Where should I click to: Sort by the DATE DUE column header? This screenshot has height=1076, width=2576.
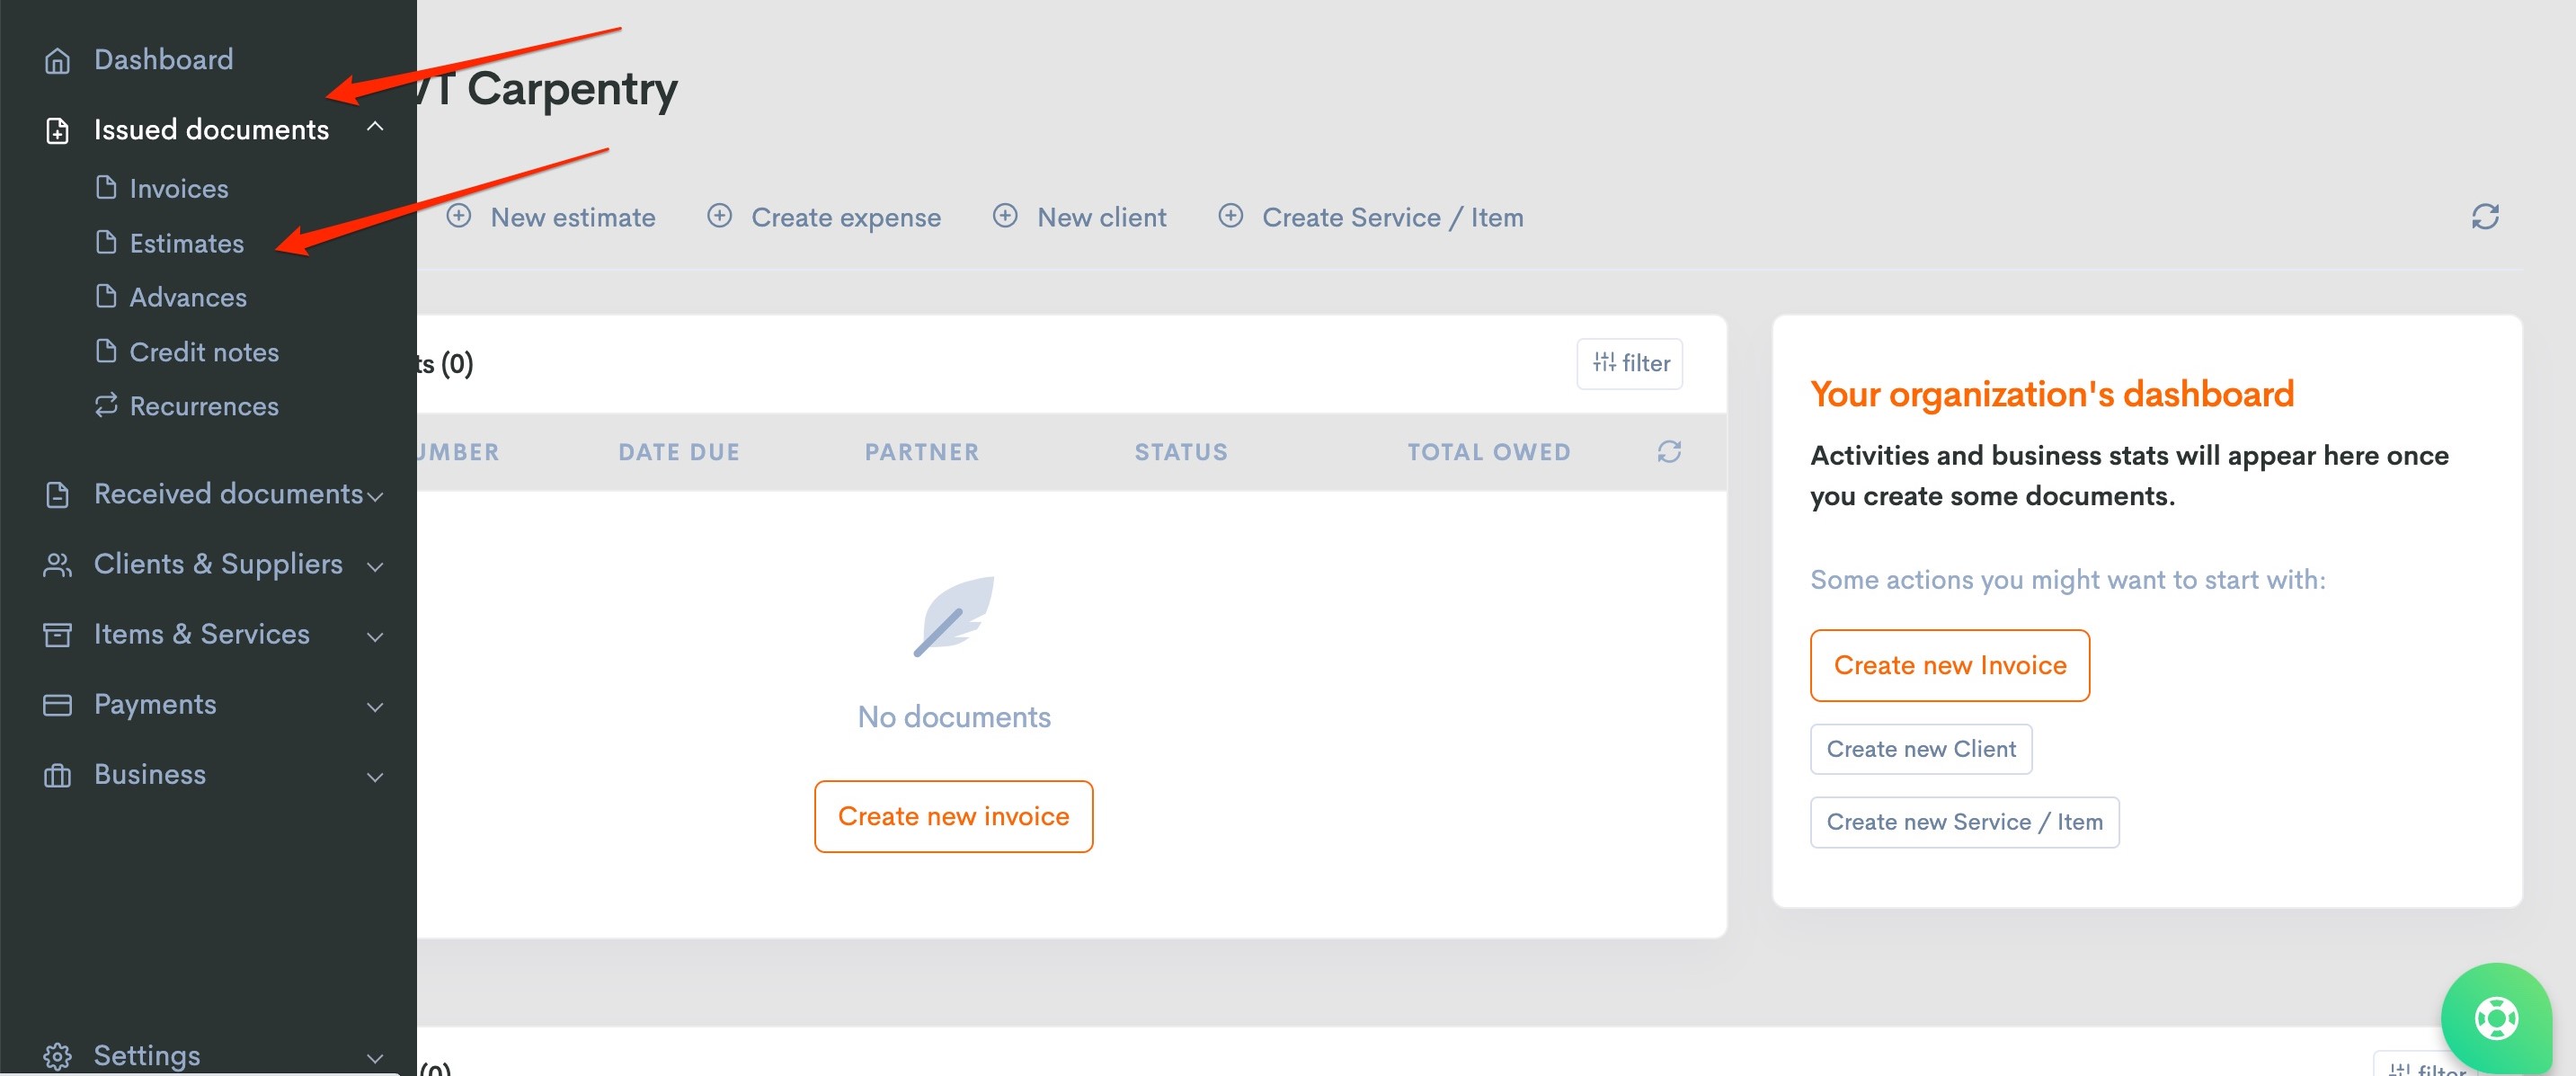pyautogui.click(x=679, y=452)
